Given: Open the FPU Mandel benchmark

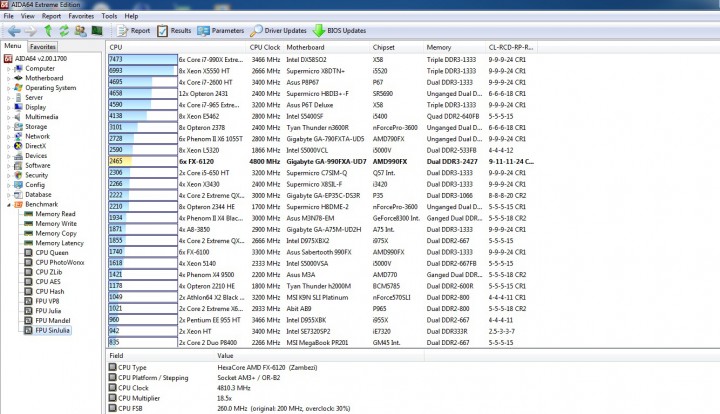Looking at the screenshot, I should point(53,320).
